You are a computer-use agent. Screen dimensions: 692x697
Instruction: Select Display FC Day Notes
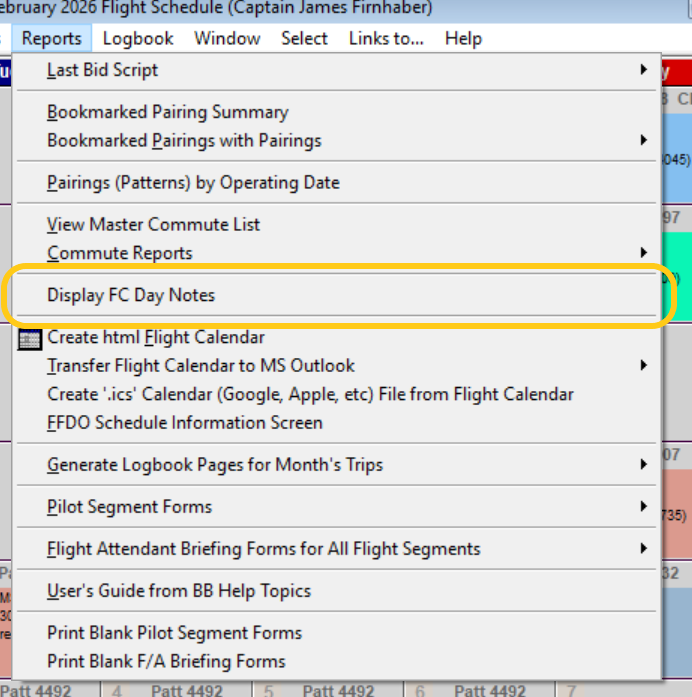coord(131,295)
